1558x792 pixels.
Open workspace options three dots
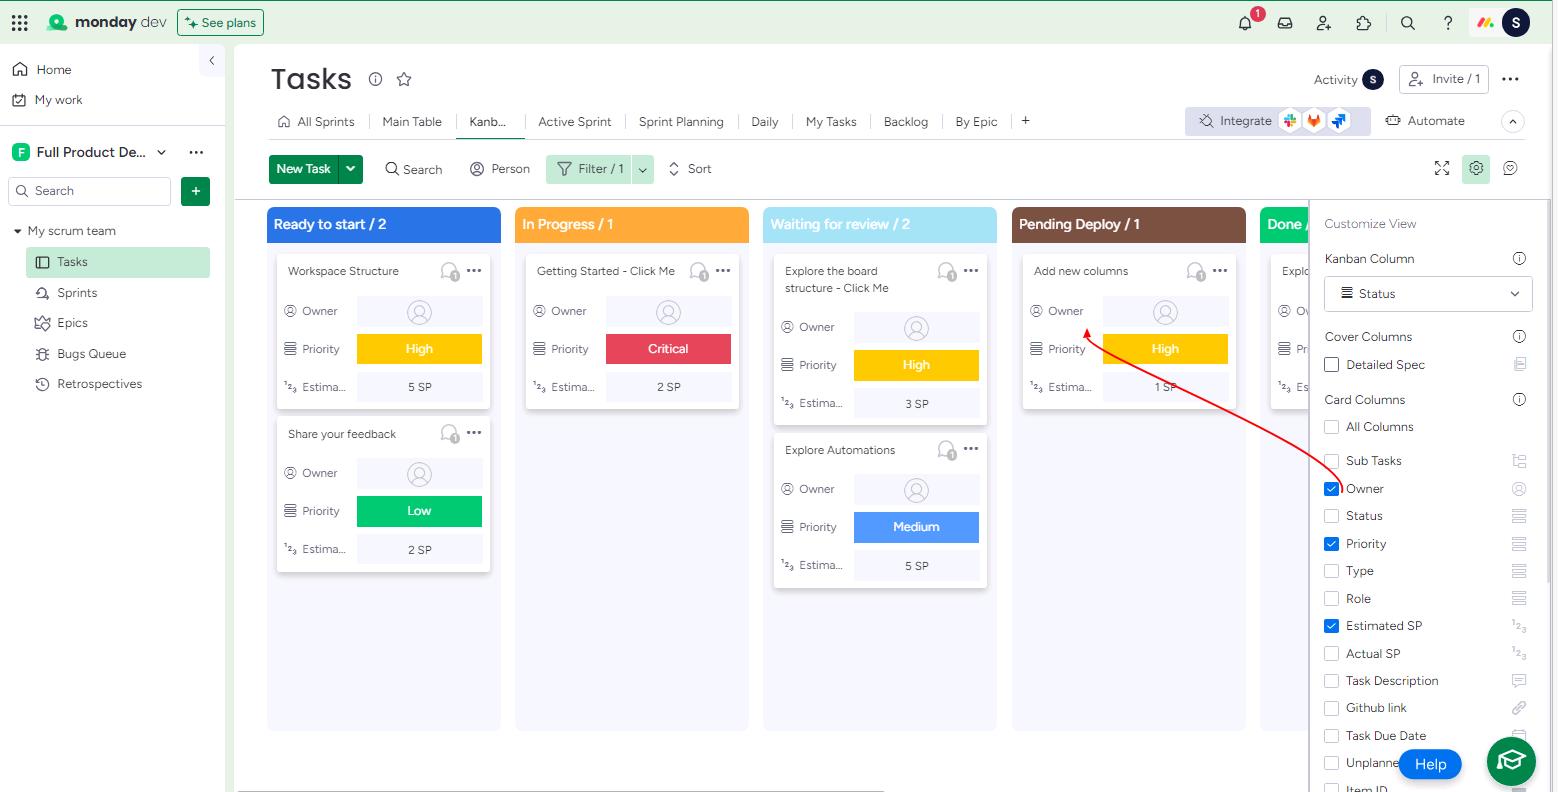point(196,152)
